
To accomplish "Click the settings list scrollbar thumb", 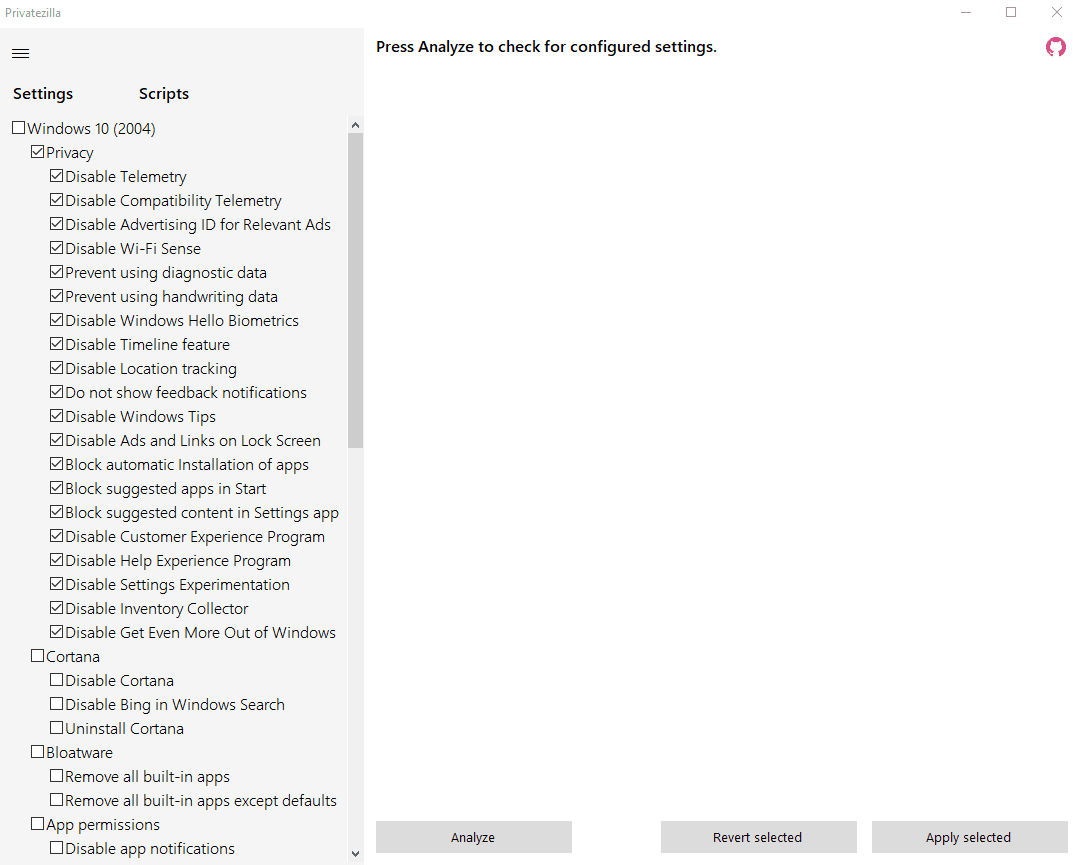I will click(355, 291).
